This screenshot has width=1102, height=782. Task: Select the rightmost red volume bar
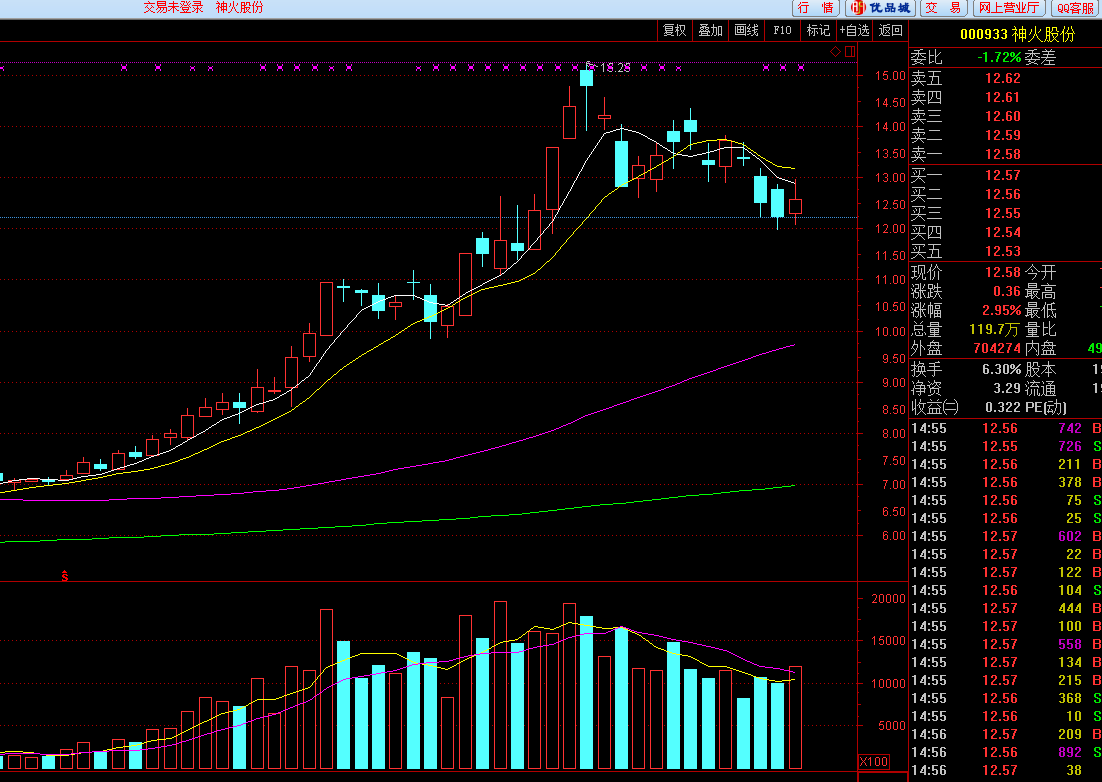click(795, 717)
